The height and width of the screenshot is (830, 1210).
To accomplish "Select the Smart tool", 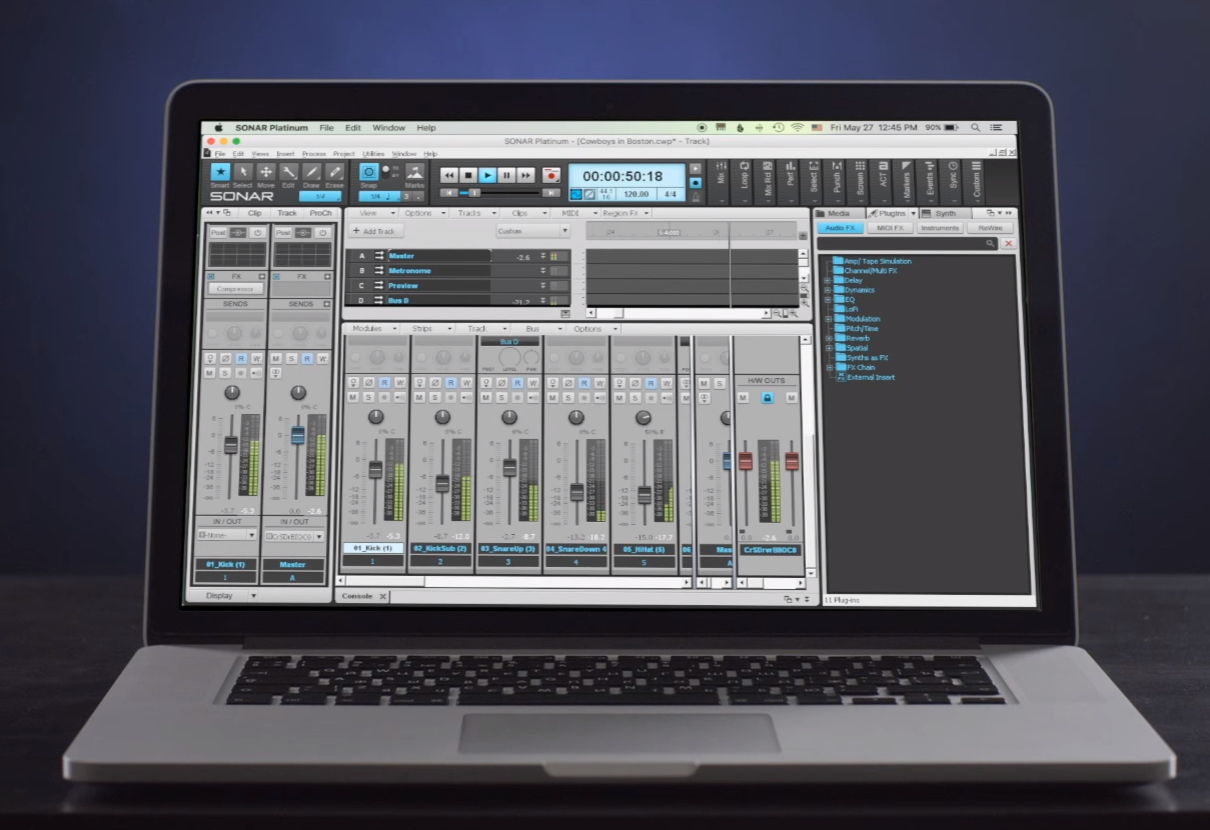I will 219,172.
